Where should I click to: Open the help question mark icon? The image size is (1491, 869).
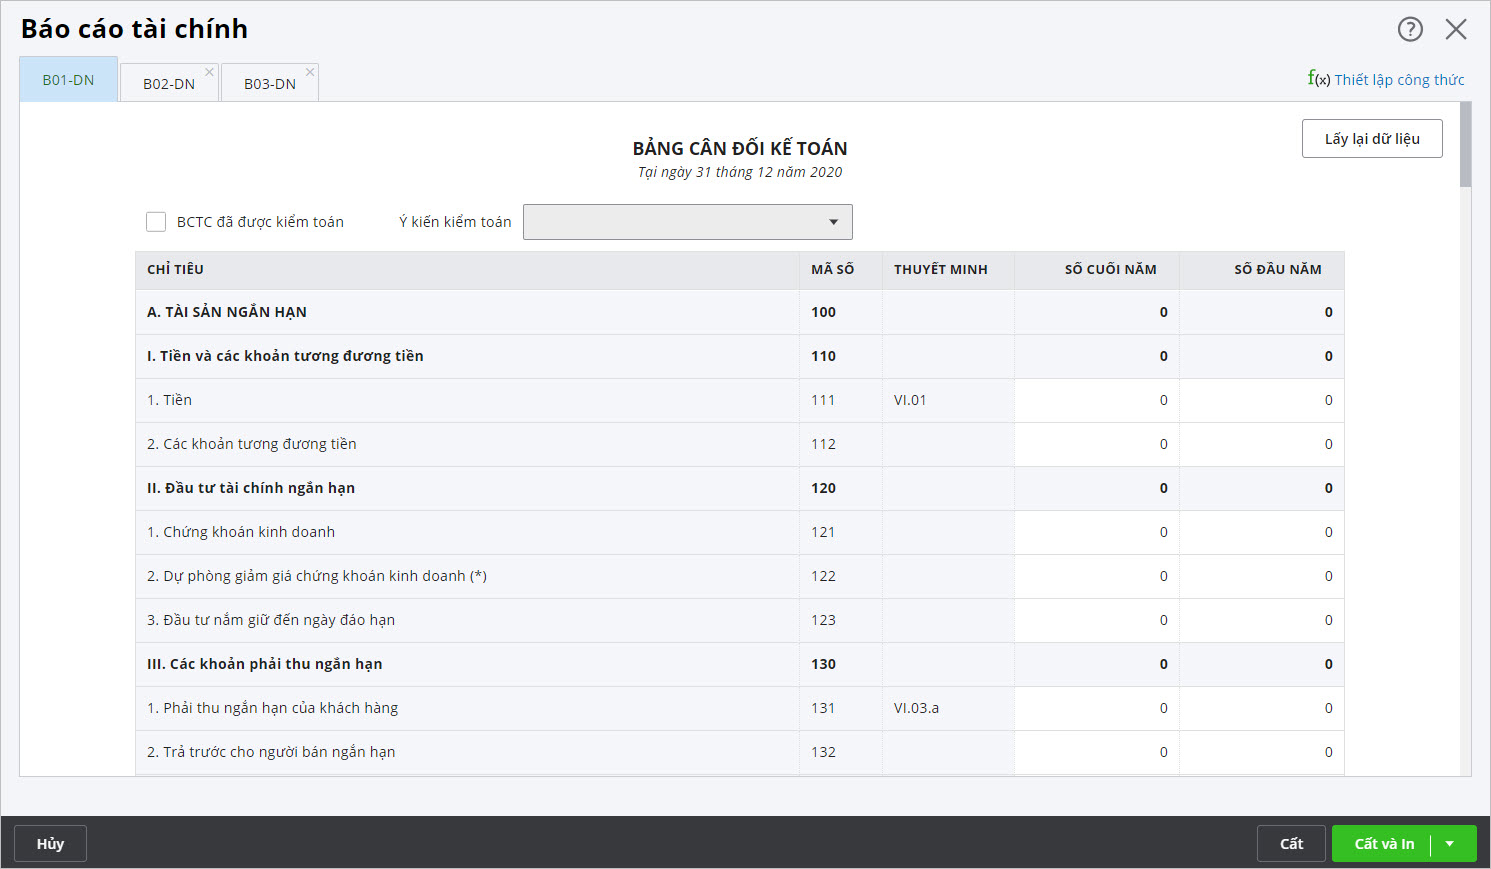[x=1410, y=29]
